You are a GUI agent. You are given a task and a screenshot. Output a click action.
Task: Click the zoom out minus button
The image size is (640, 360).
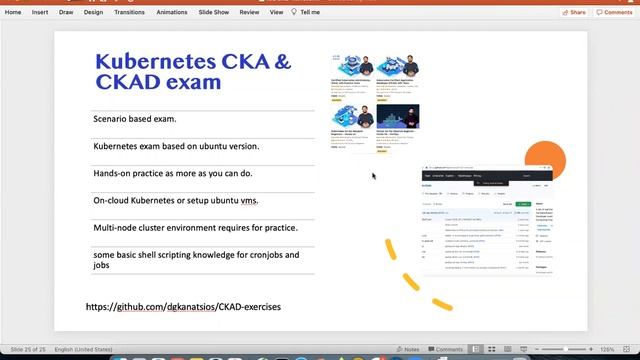pos(537,349)
